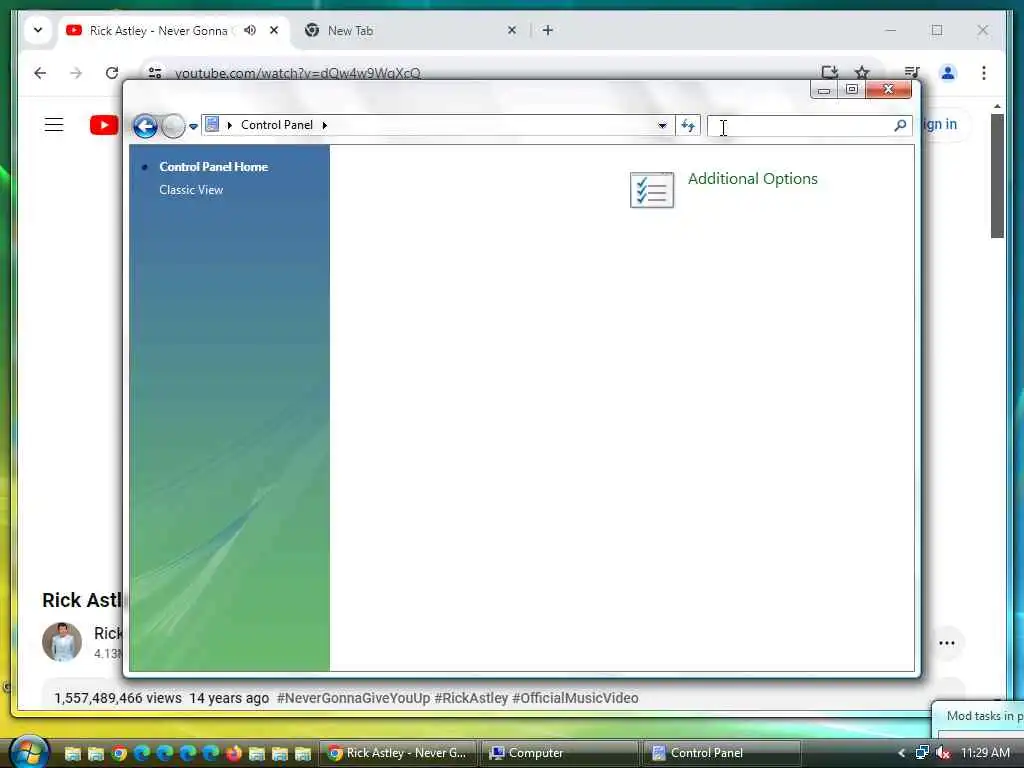Close the Rick Astley Chrome tab
The width and height of the screenshot is (1024, 768).
coord(274,30)
